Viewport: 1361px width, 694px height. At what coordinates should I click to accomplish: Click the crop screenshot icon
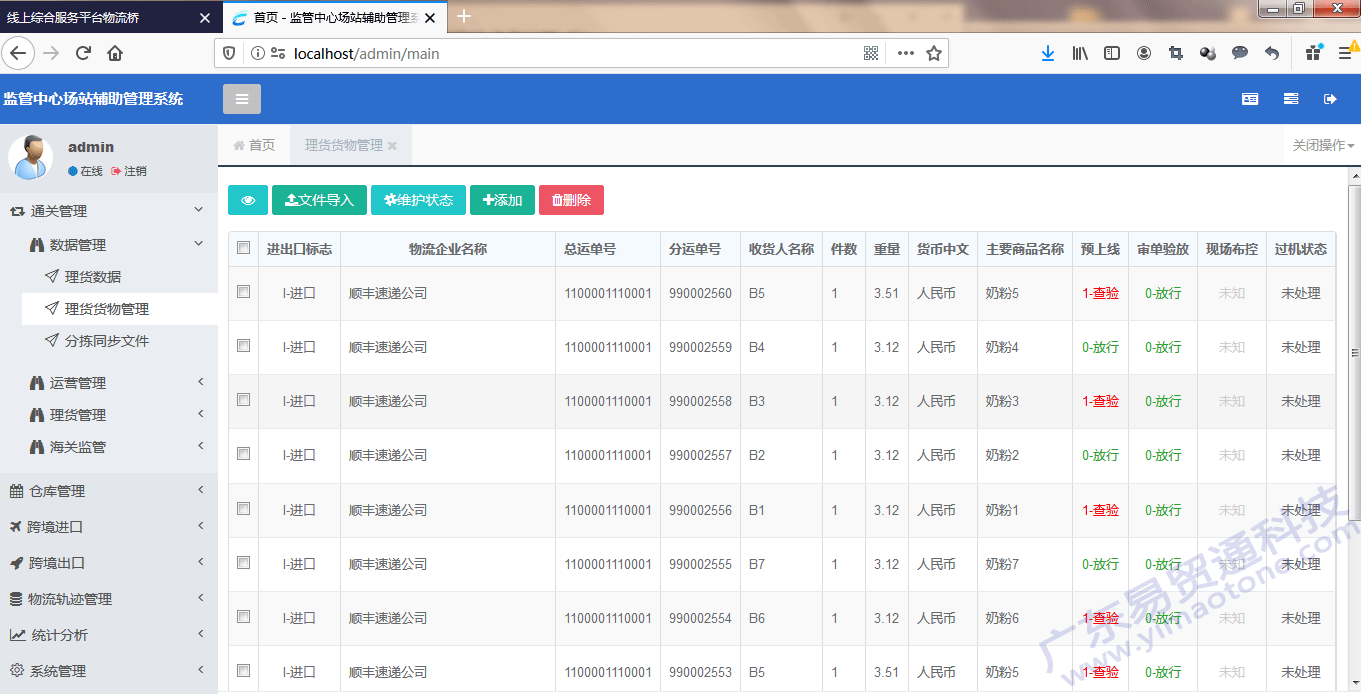click(1176, 53)
